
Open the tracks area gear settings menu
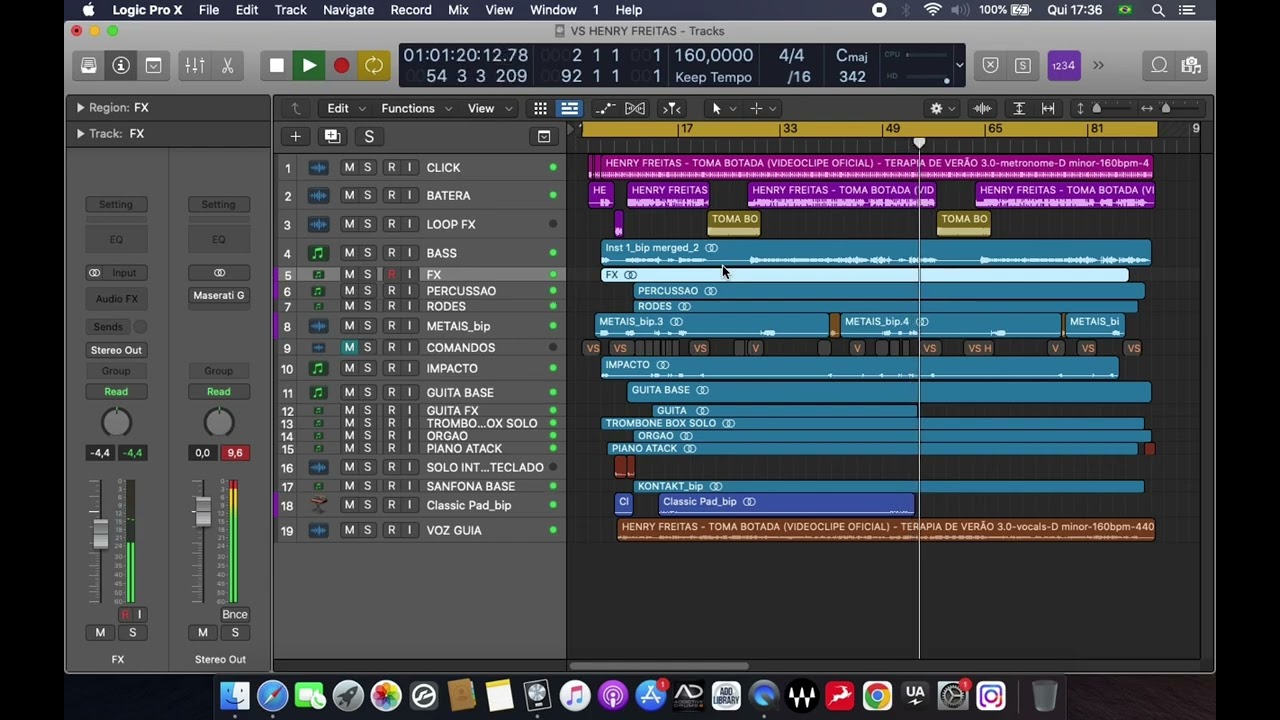coord(941,108)
